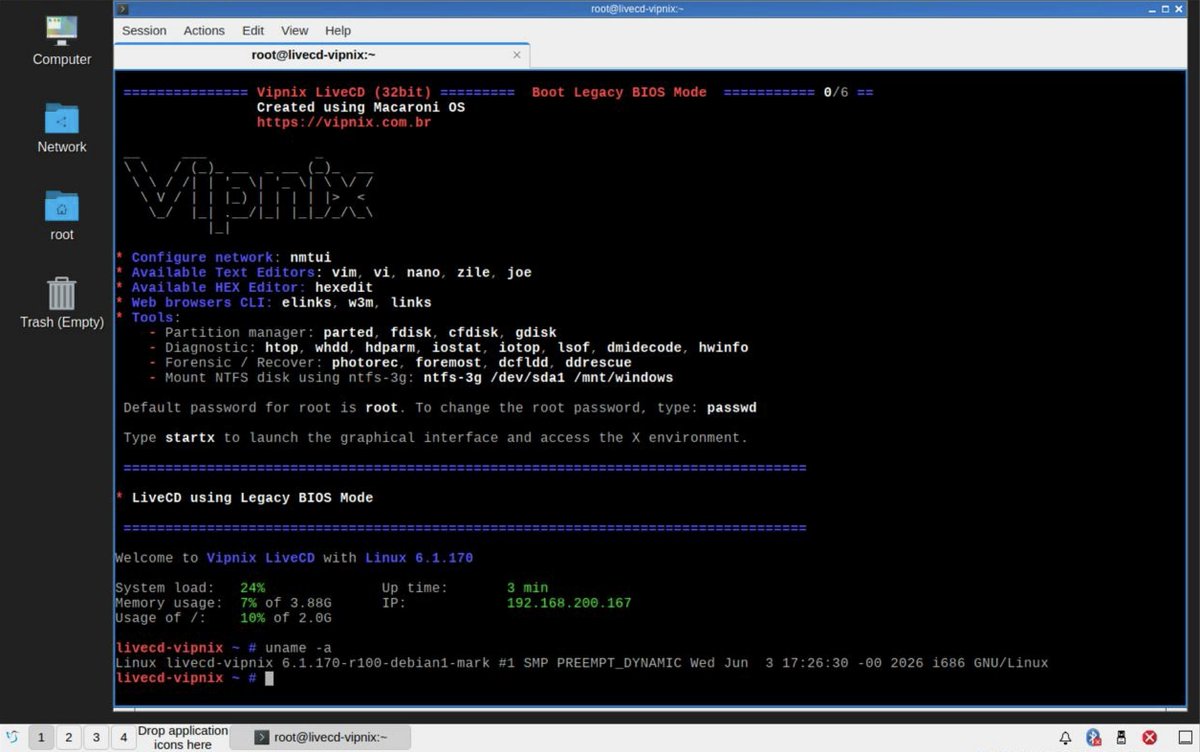Viewport: 1200px width, 752px height.
Task: Click the Memory usage value 7%
Action: [248, 602]
